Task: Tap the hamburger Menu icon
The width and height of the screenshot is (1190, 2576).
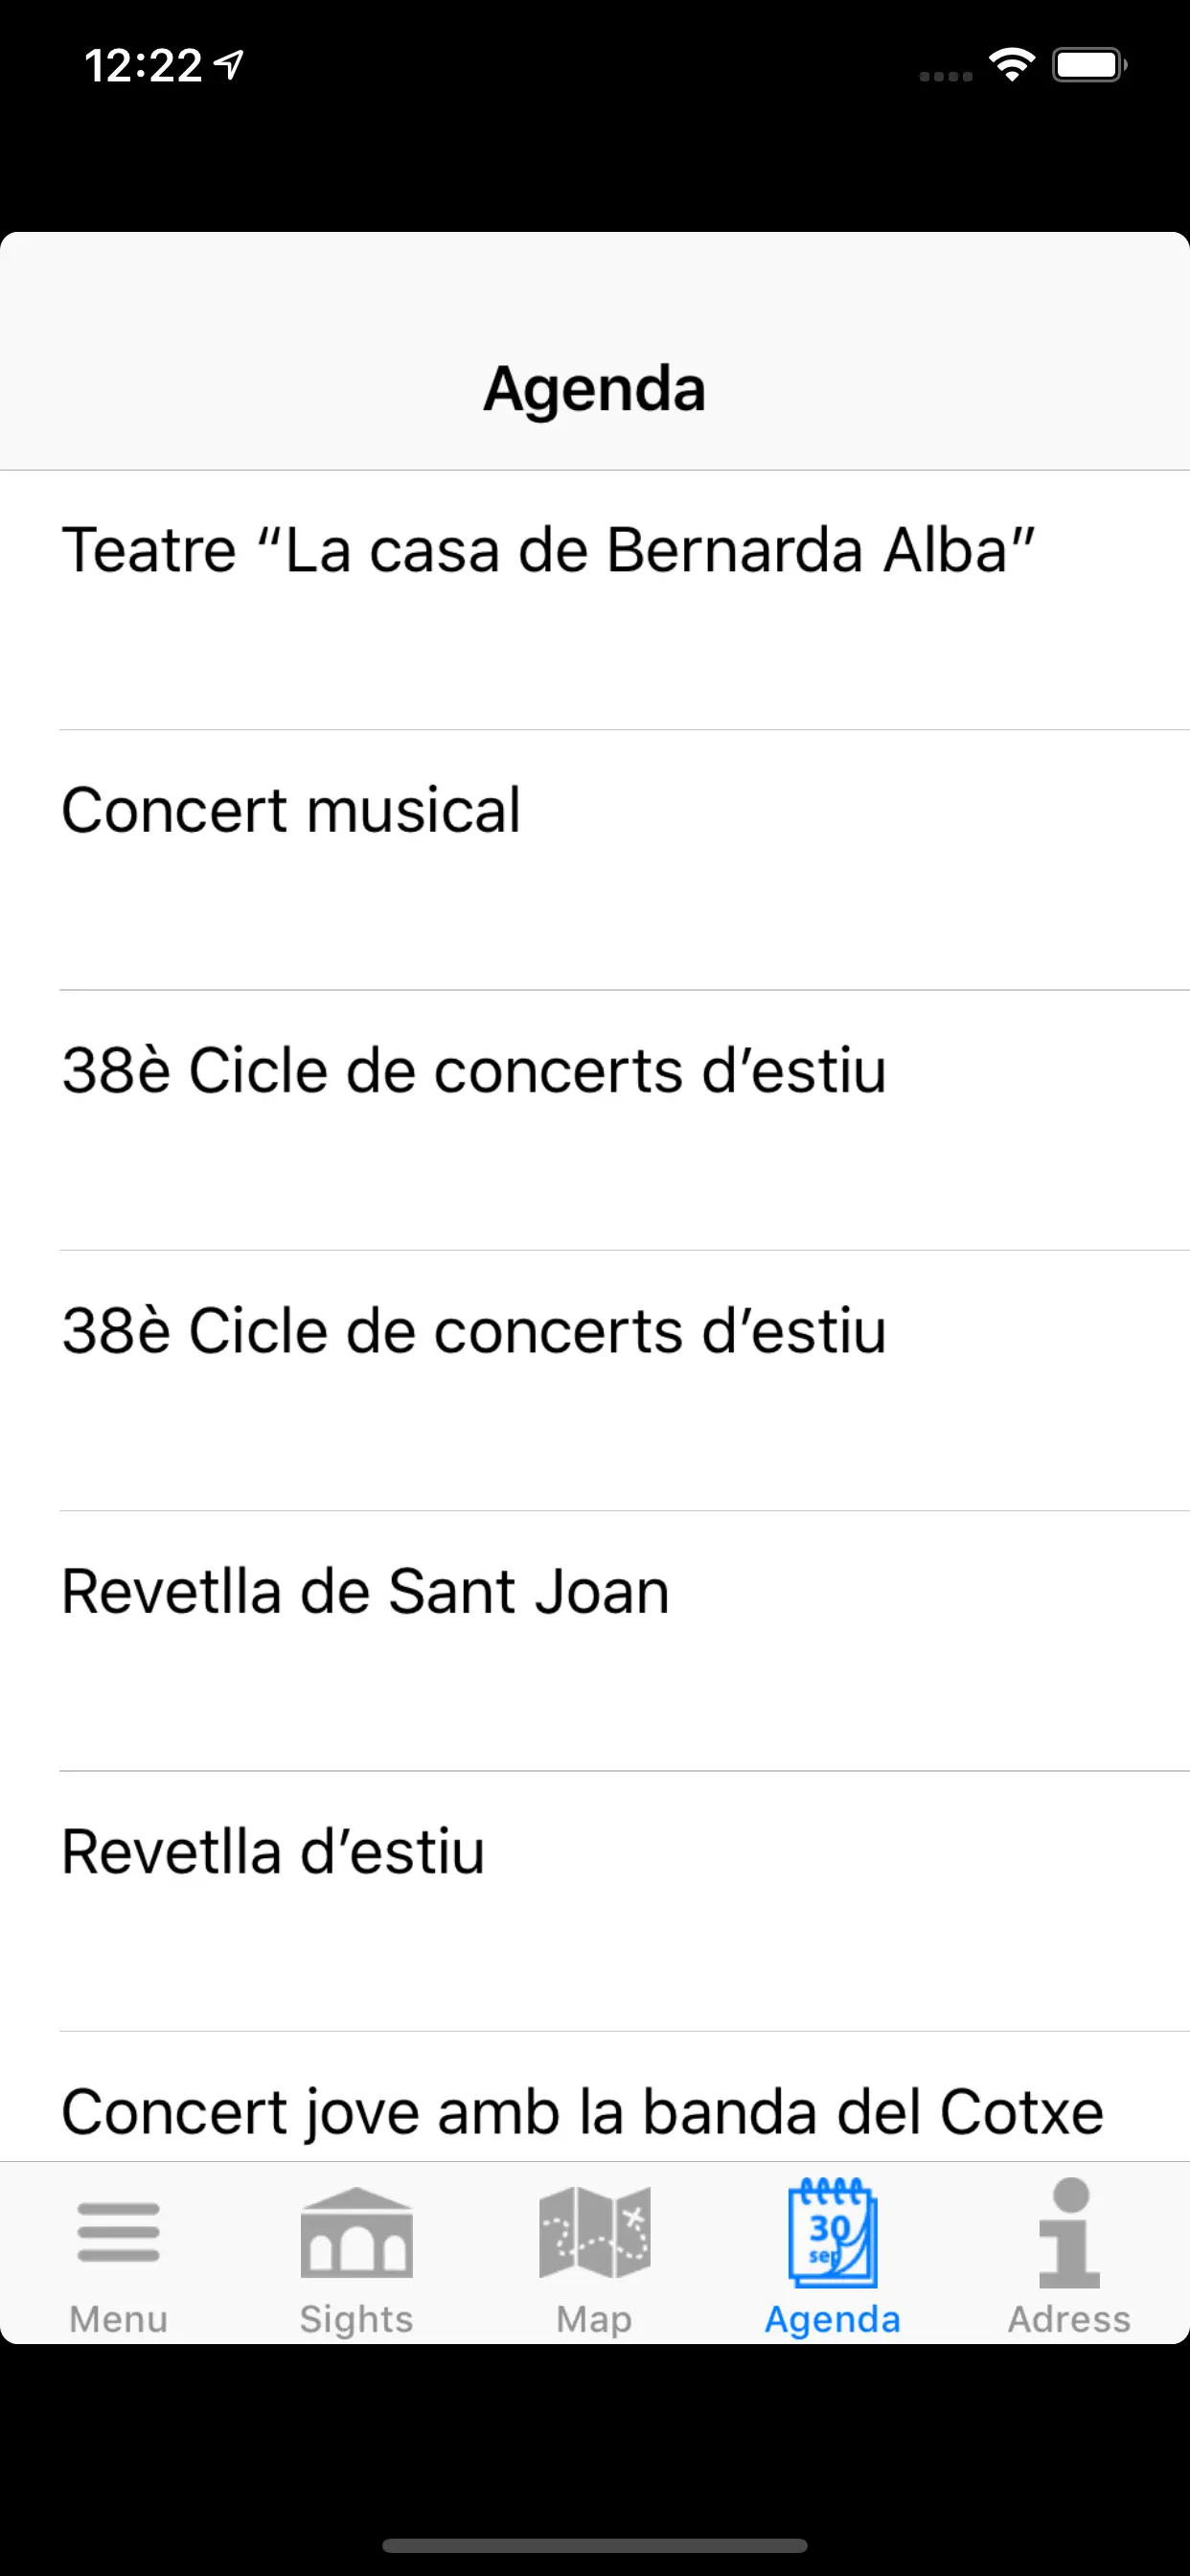Action: point(118,2232)
